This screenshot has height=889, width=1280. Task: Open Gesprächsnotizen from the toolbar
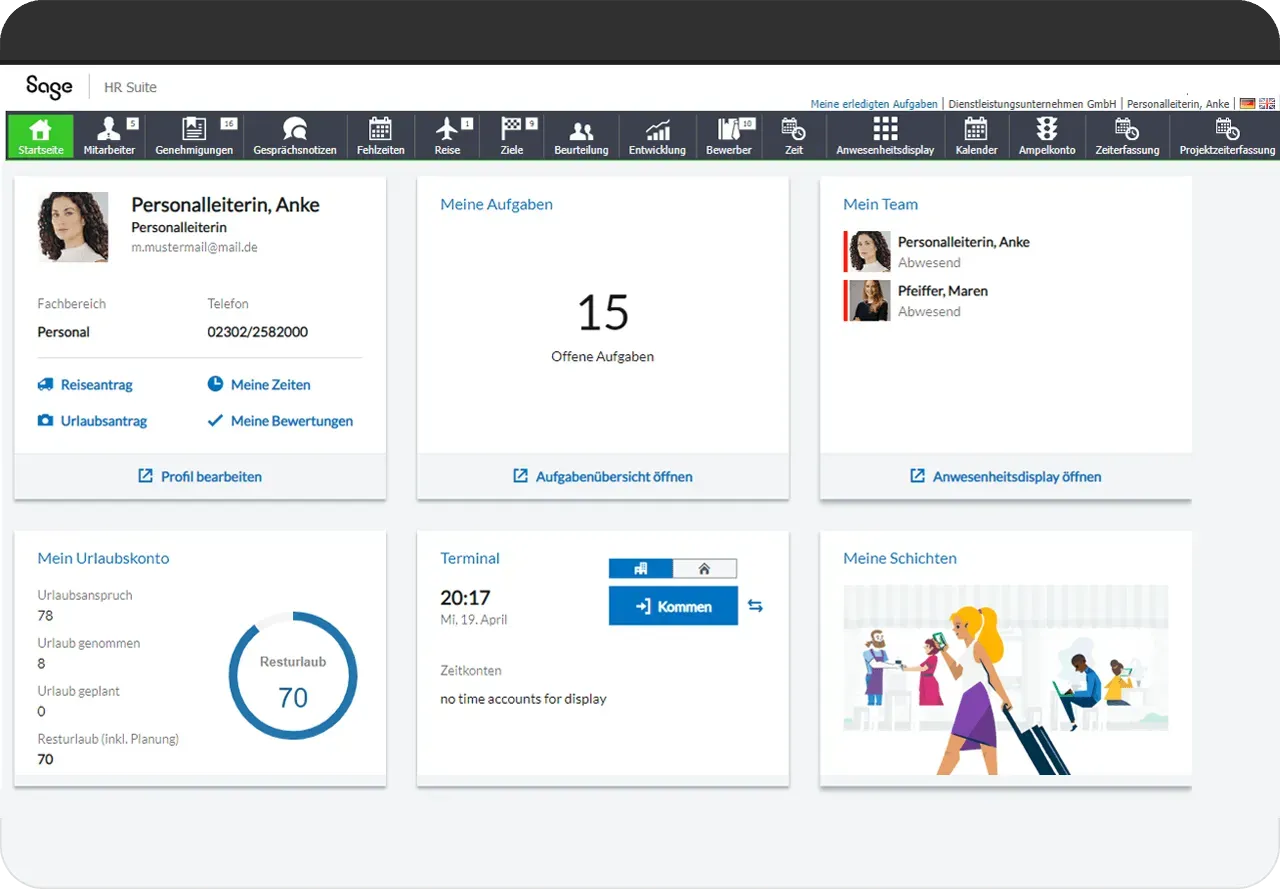click(x=294, y=136)
